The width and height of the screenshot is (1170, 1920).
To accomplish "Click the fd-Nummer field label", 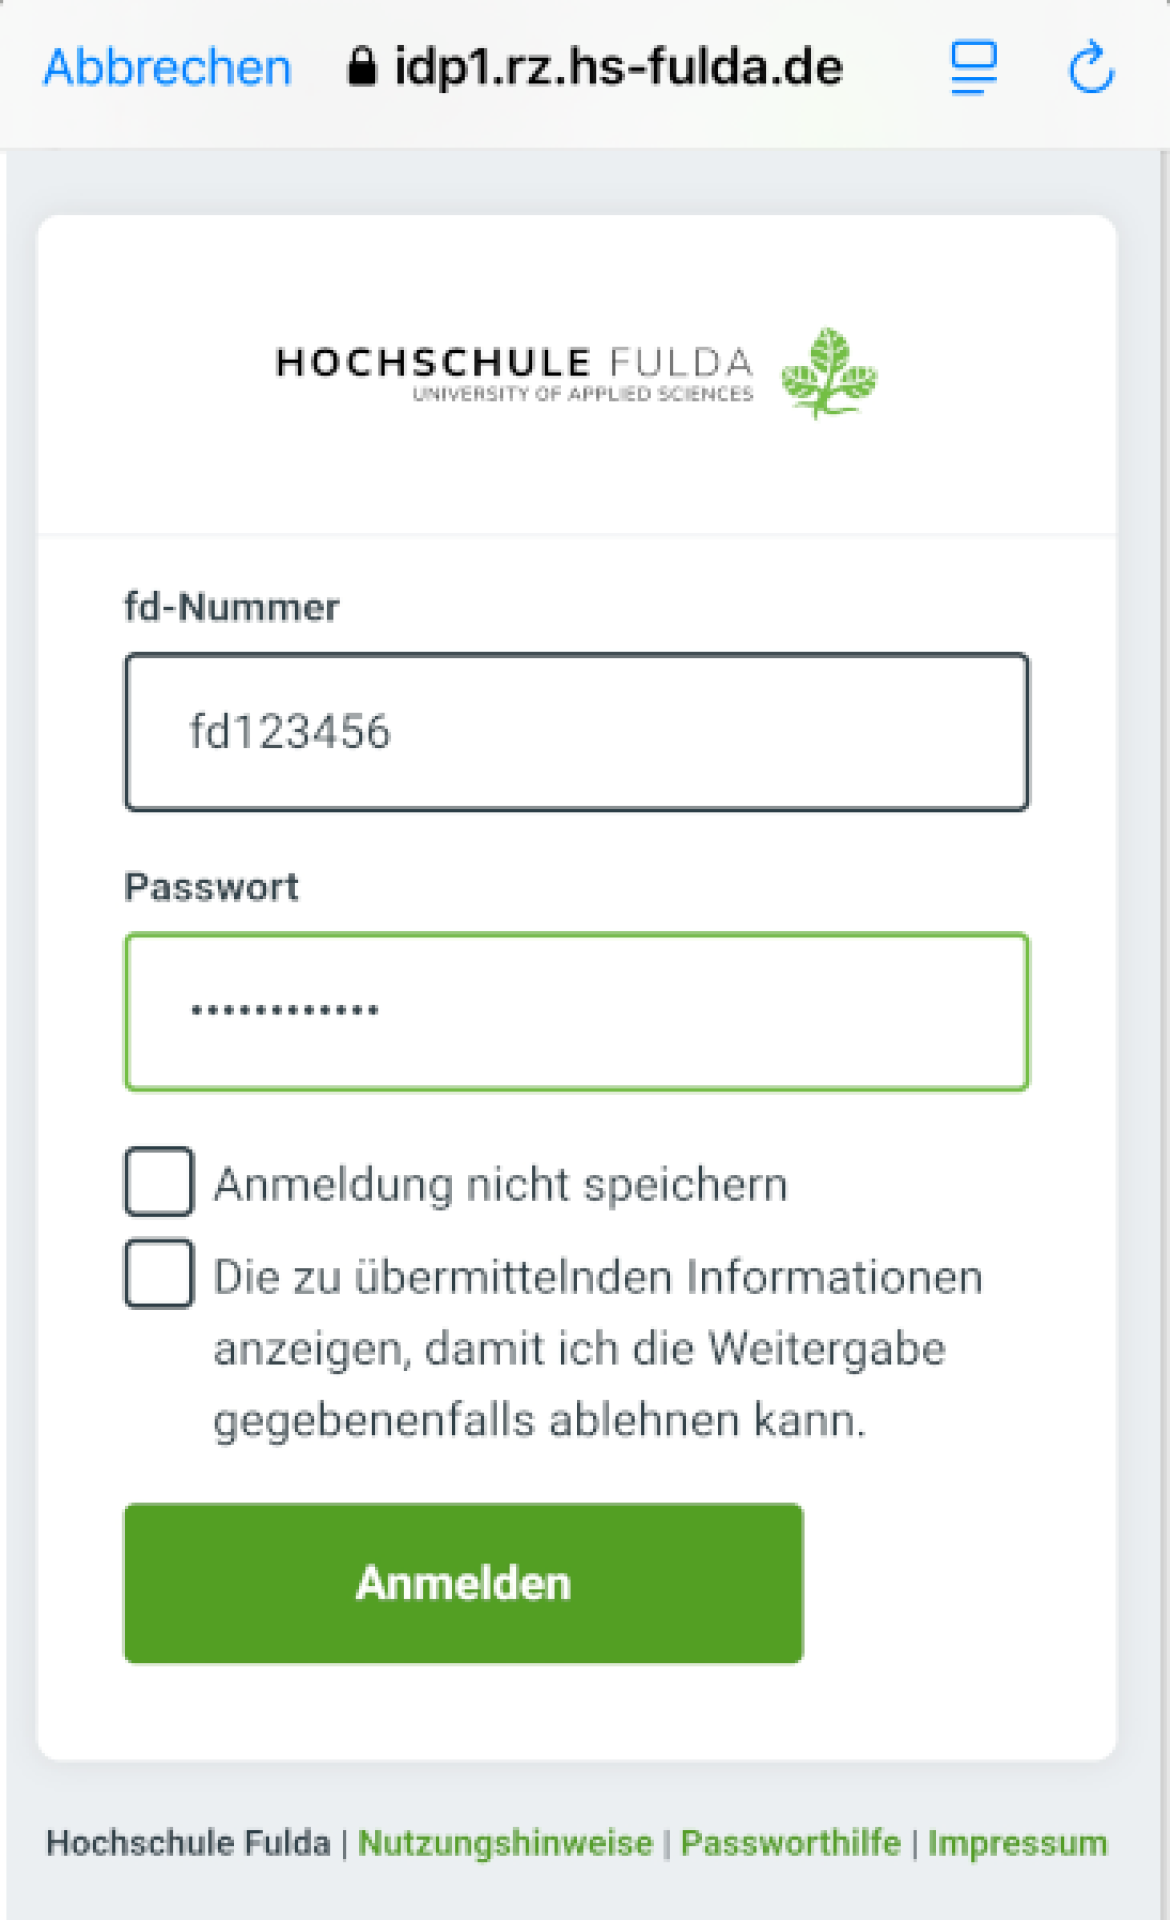I will (x=231, y=607).
